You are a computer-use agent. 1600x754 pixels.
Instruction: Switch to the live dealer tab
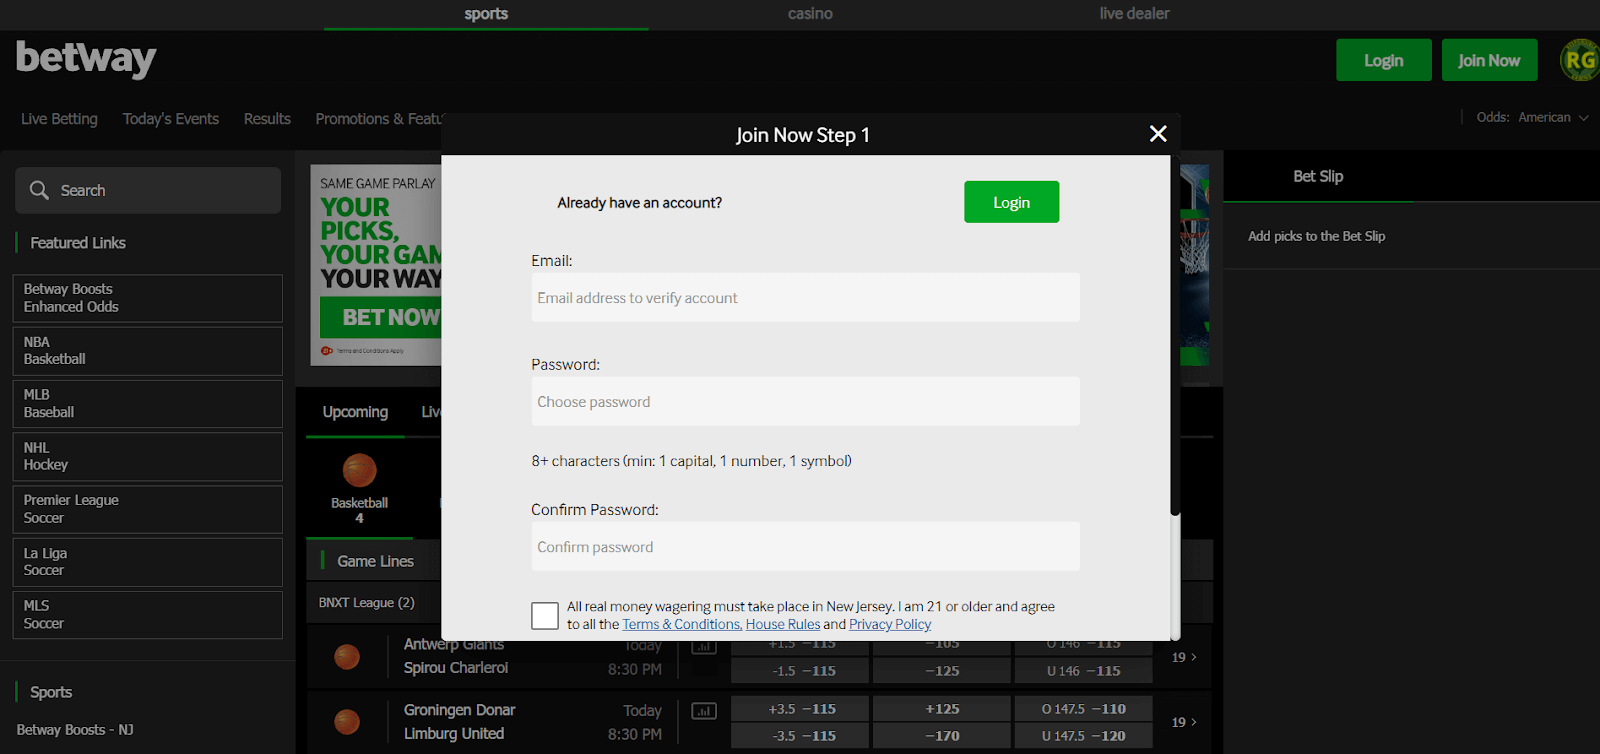click(x=1134, y=14)
